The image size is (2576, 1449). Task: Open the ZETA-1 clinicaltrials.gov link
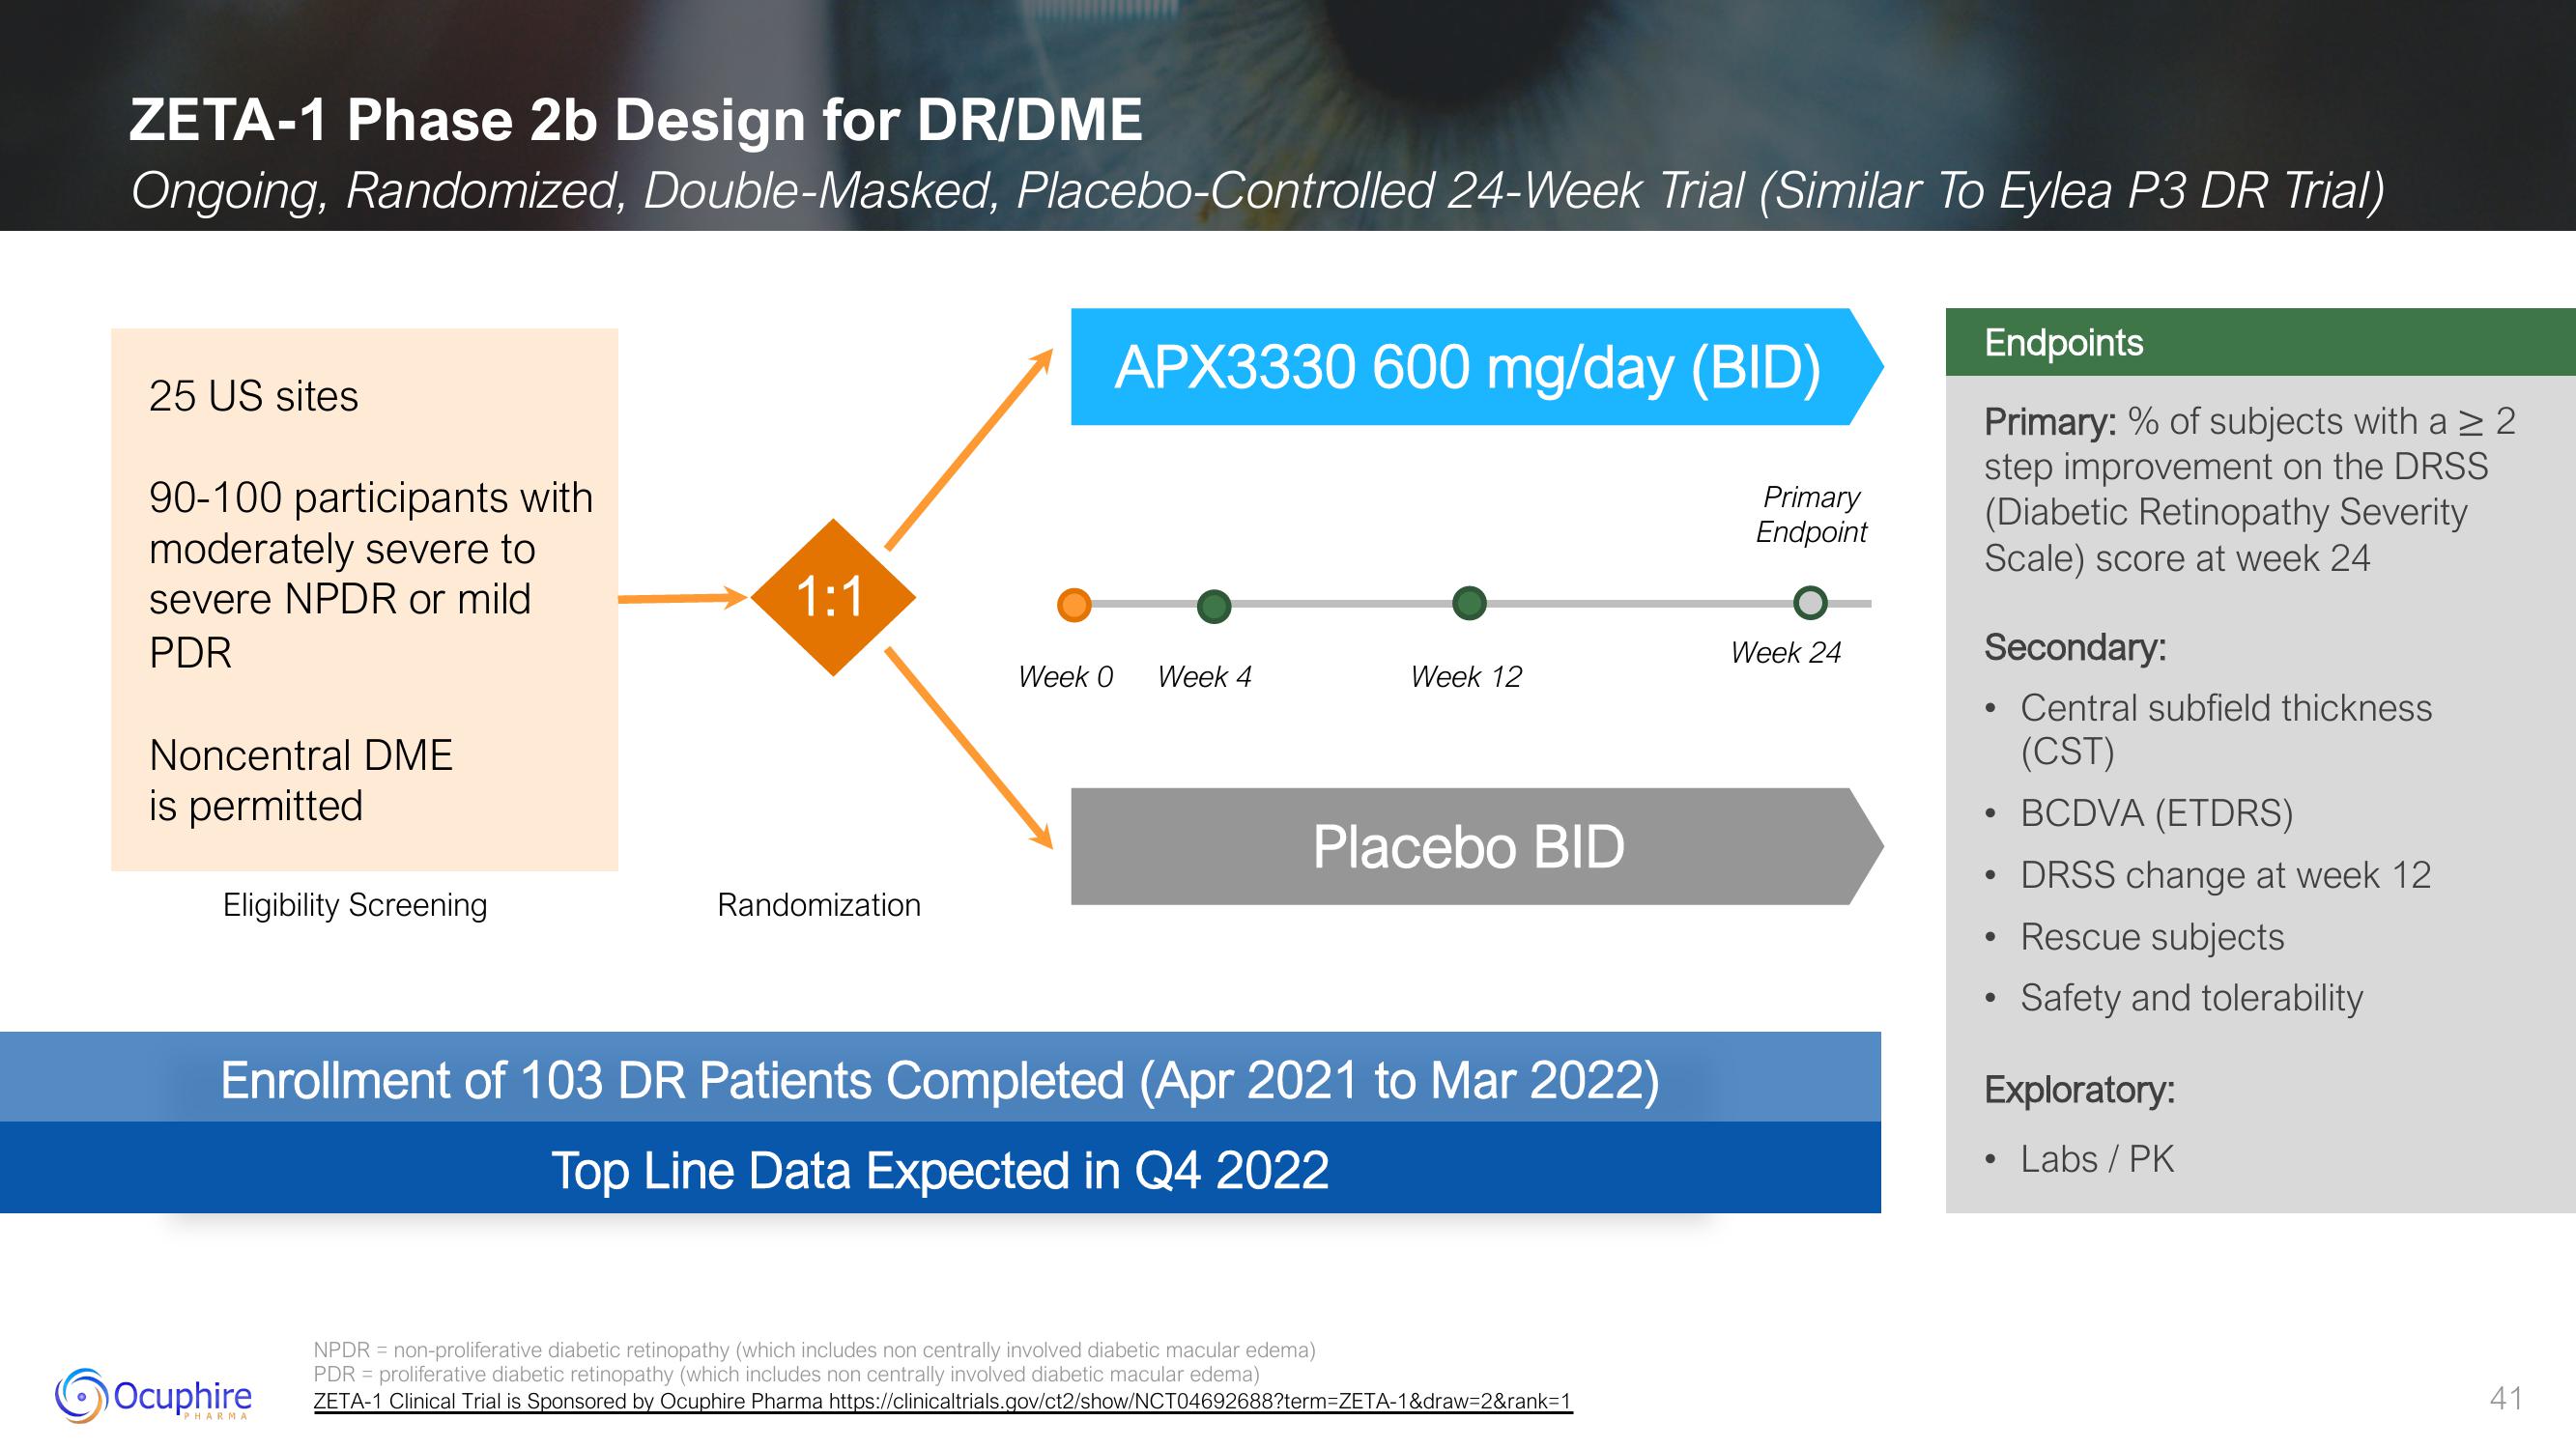(x=943, y=1401)
